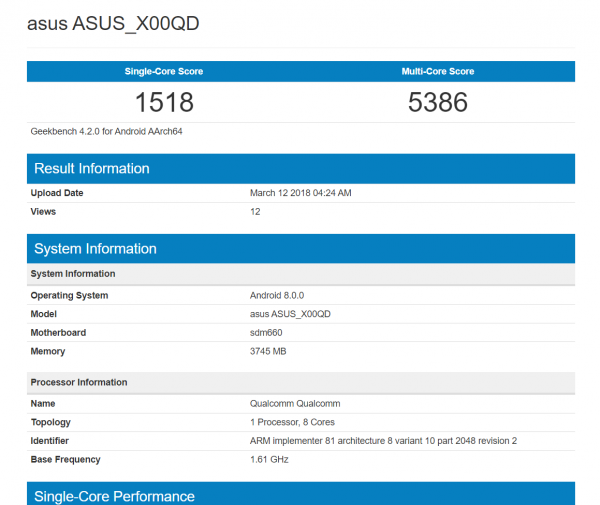The width and height of the screenshot is (600, 505).
Task: Select the Multi-Core Score header
Action: click(x=438, y=72)
